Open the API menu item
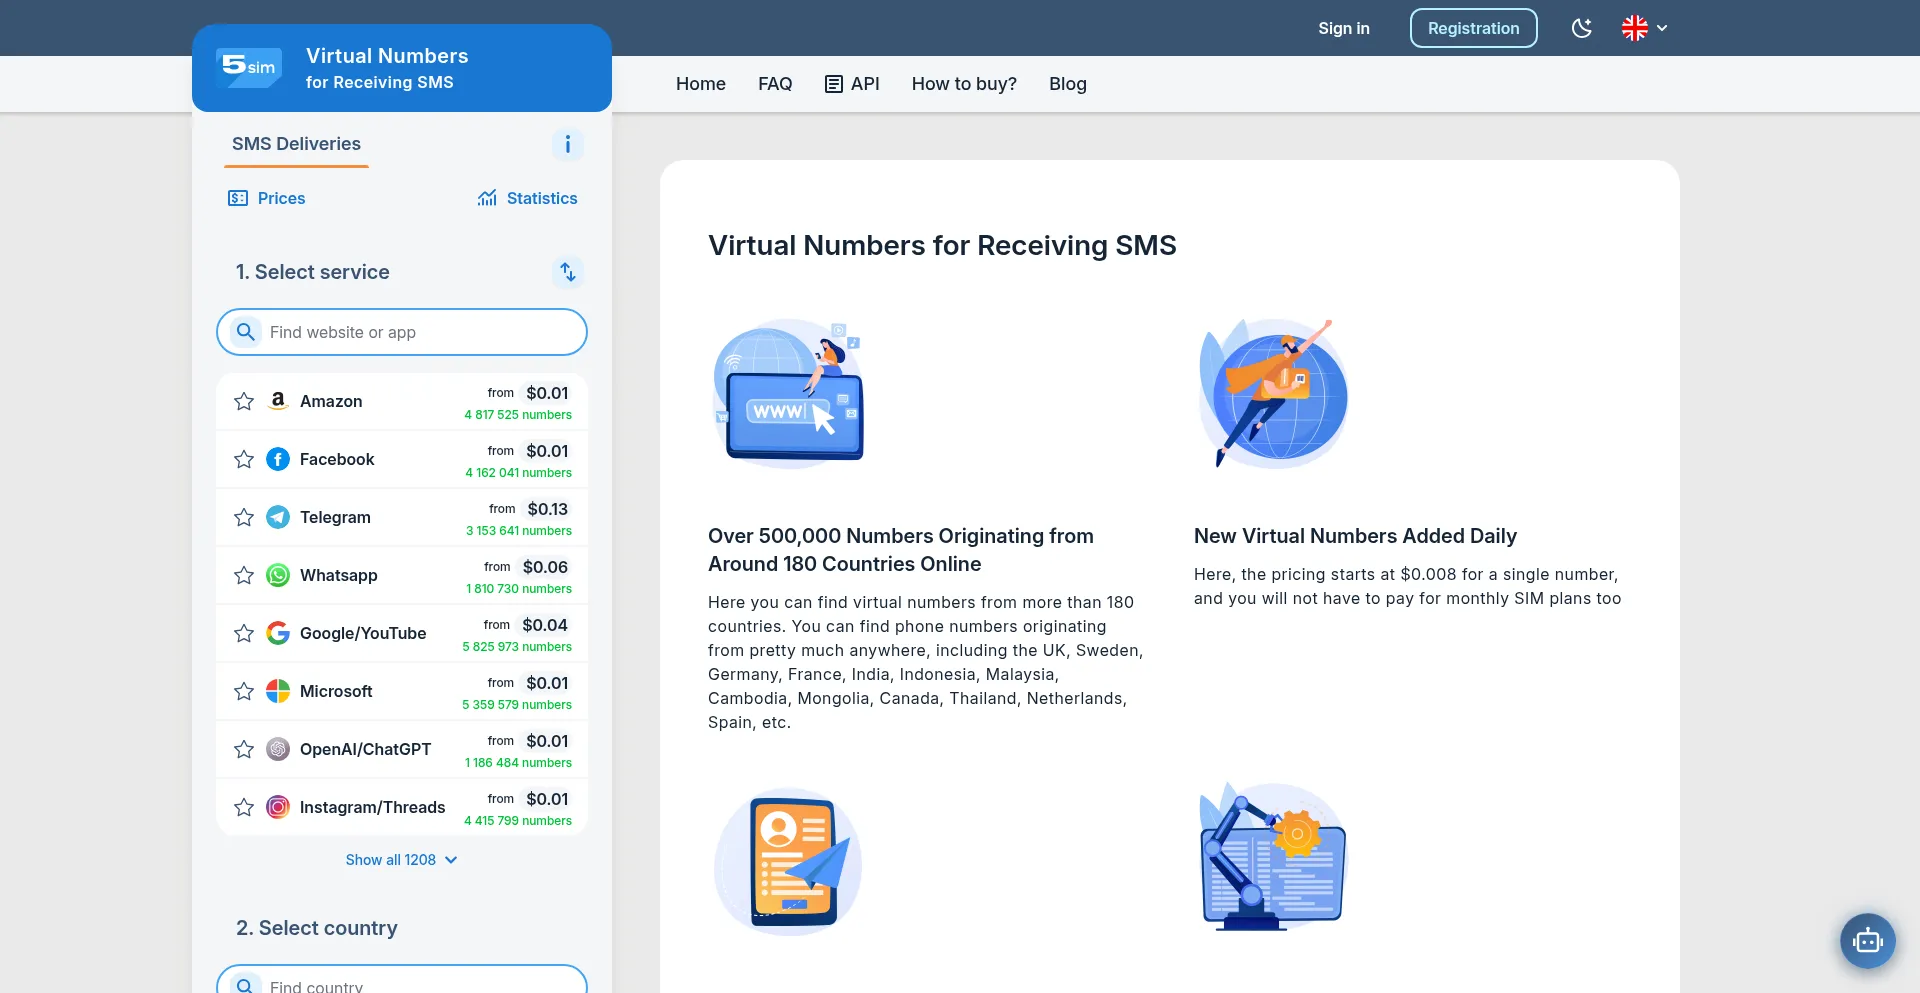The image size is (1920, 993). (x=852, y=84)
